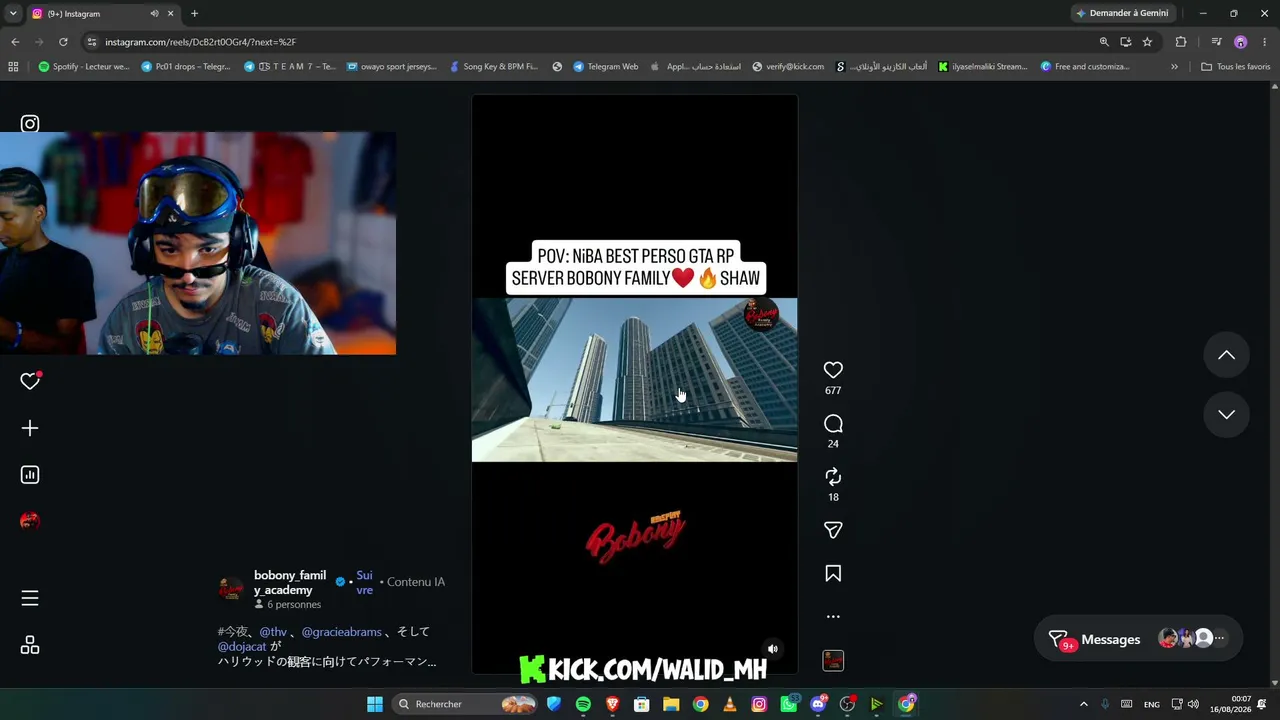The height and width of the screenshot is (720, 1280).
Task: Click the Contenu IA label
Action: [416, 582]
